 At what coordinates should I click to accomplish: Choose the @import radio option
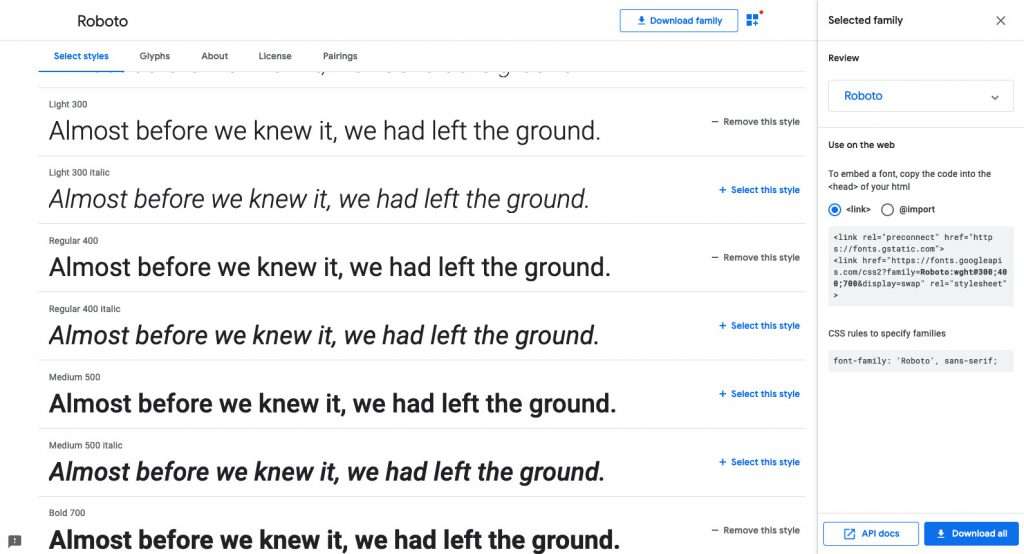coord(887,209)
